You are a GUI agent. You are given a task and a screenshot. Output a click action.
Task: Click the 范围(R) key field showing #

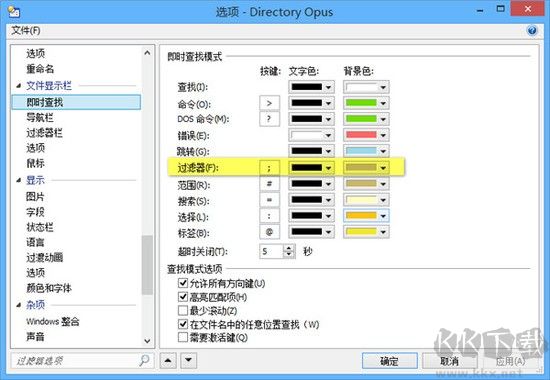point(269,184)
